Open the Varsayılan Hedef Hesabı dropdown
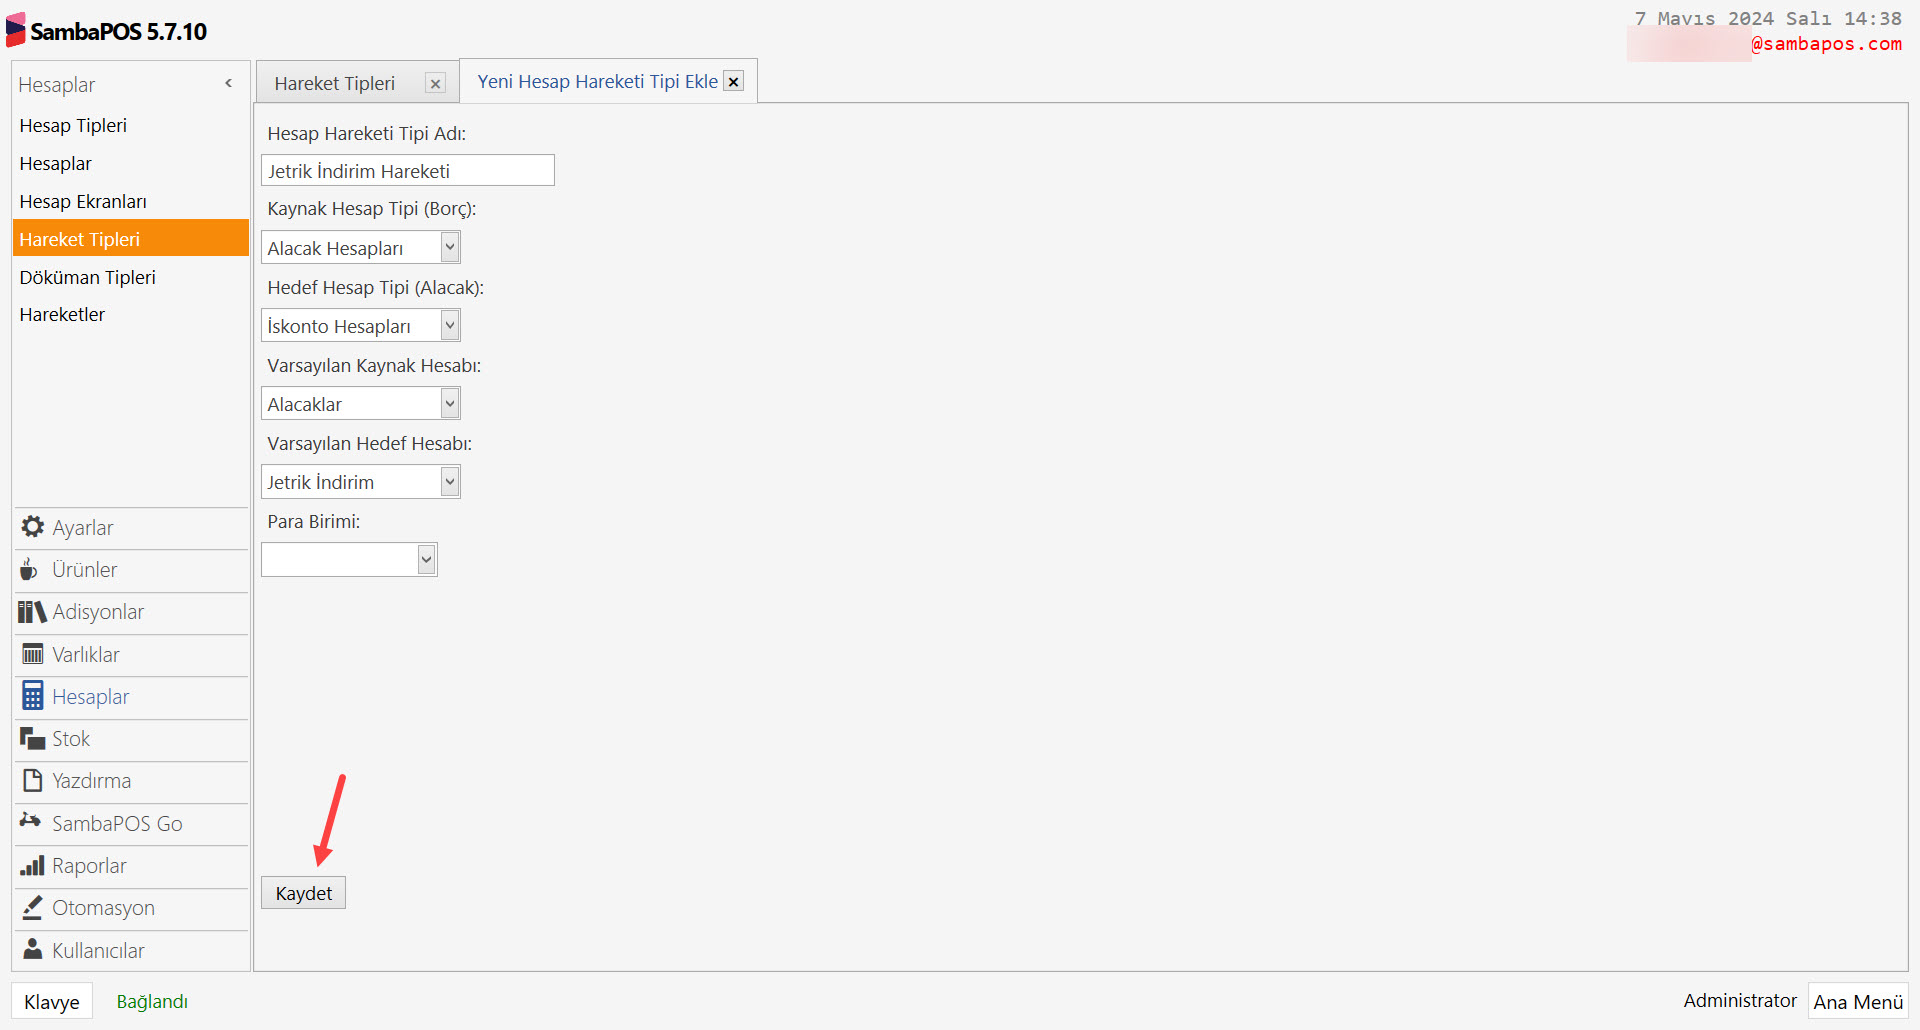The height and width of the screenshot is (1030, 1920). pos(450,482)
